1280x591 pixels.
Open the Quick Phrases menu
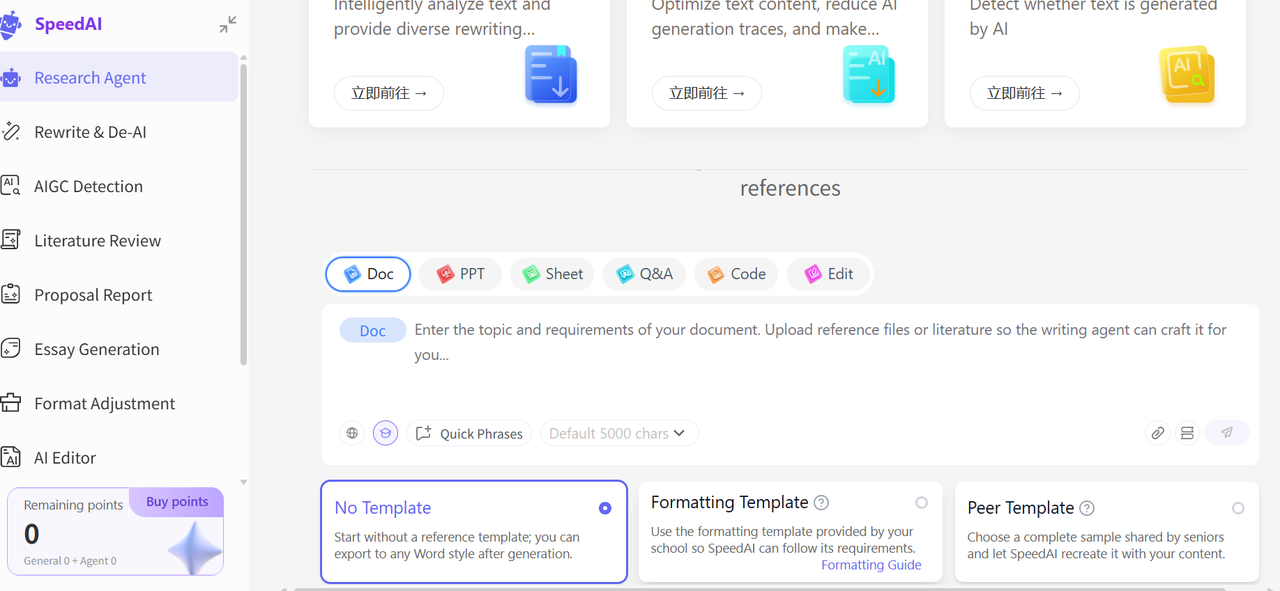469,433
